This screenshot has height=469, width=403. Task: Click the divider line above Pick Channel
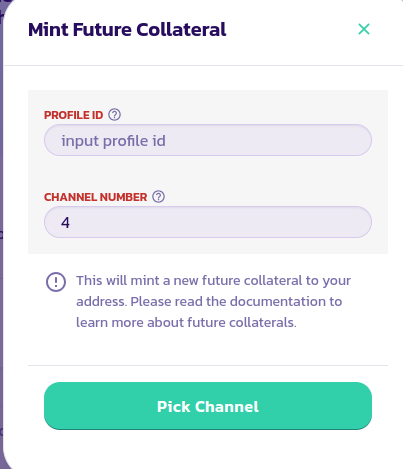pyautogui.click(x=208, y=365)
